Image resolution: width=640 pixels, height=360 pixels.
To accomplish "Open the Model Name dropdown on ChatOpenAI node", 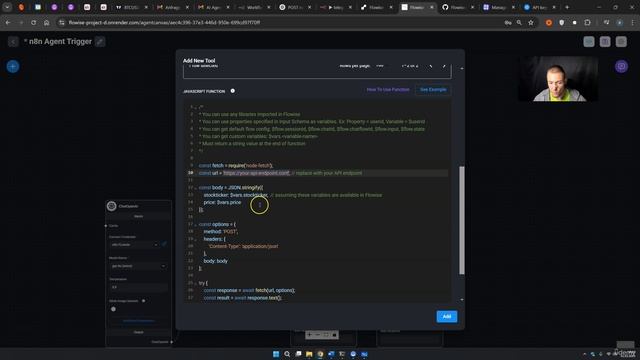I will click(x=138, y=266).
